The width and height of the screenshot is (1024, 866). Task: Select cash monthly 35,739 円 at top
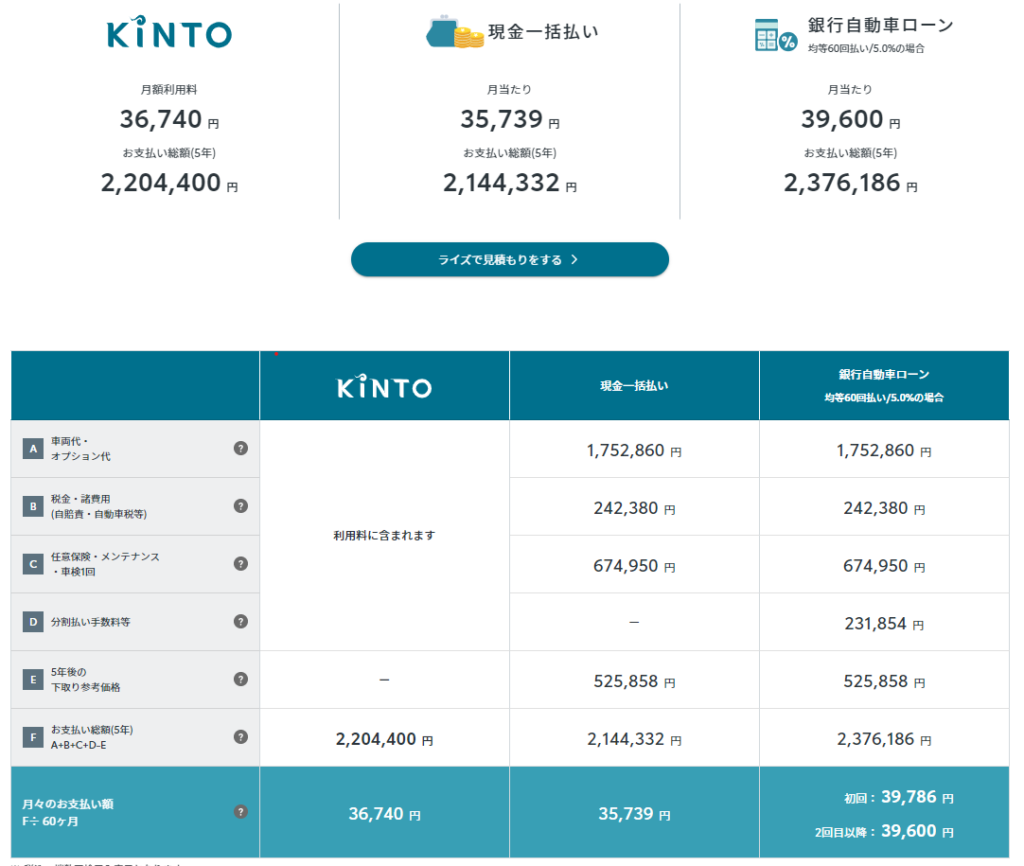509,120
